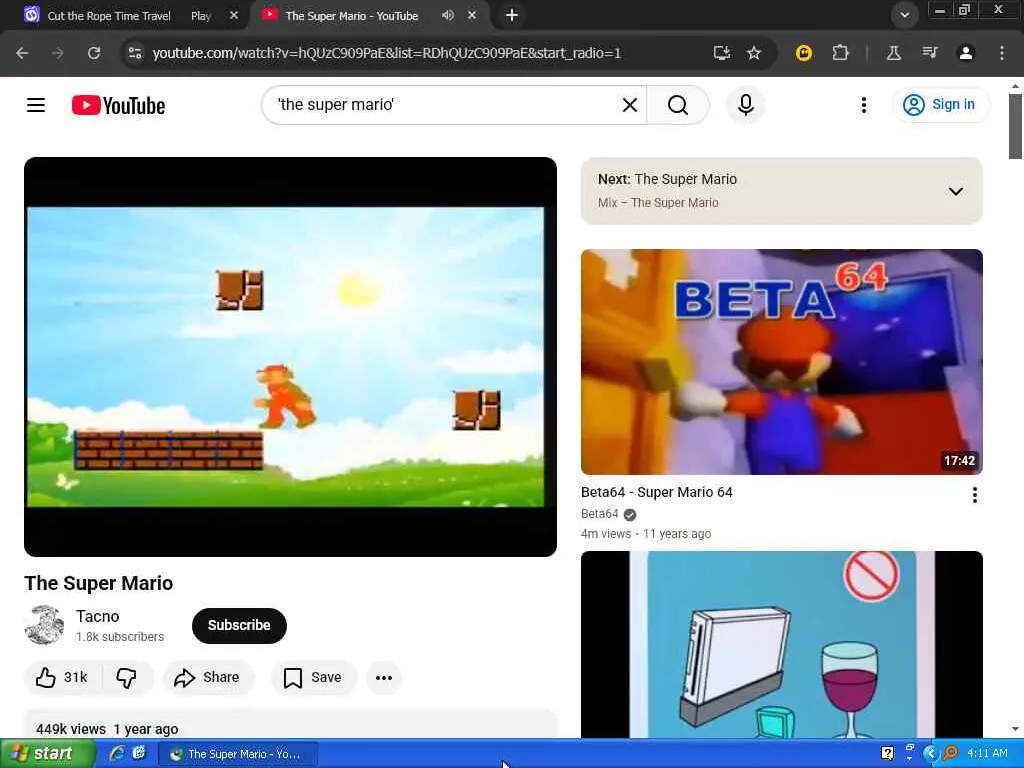Play the Wii and wine glass thumbnail
Screen dimensions: 1024x768
point(782,645)
